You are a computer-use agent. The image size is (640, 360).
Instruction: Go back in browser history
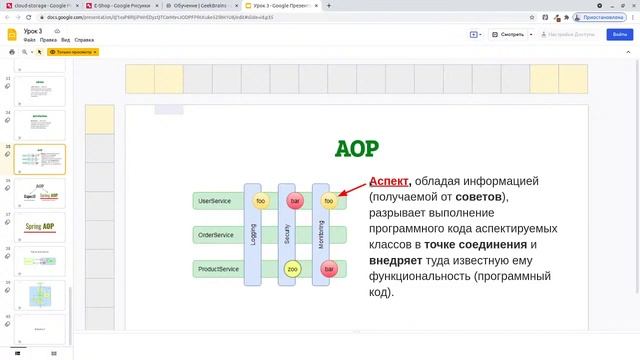[x=7, y=18]
